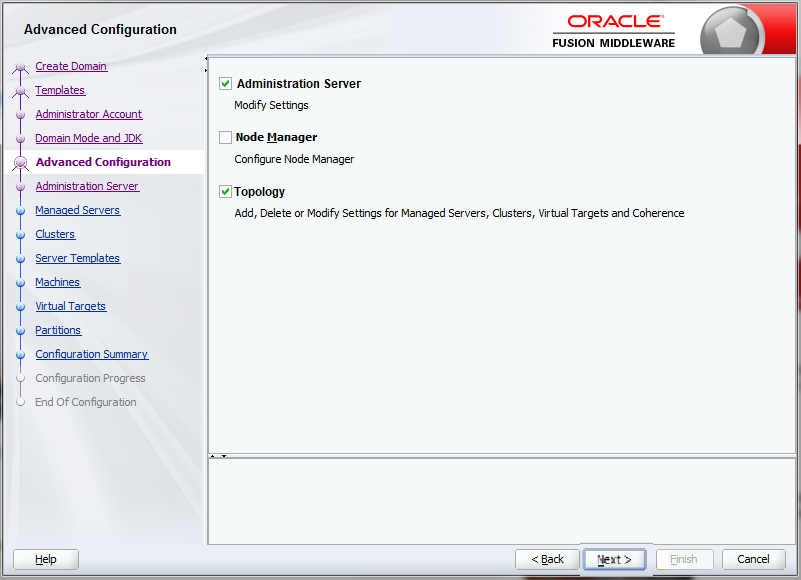Click the 'Modify Settings' description text
Screen dimensions: 801x580
tap(271, 105)
